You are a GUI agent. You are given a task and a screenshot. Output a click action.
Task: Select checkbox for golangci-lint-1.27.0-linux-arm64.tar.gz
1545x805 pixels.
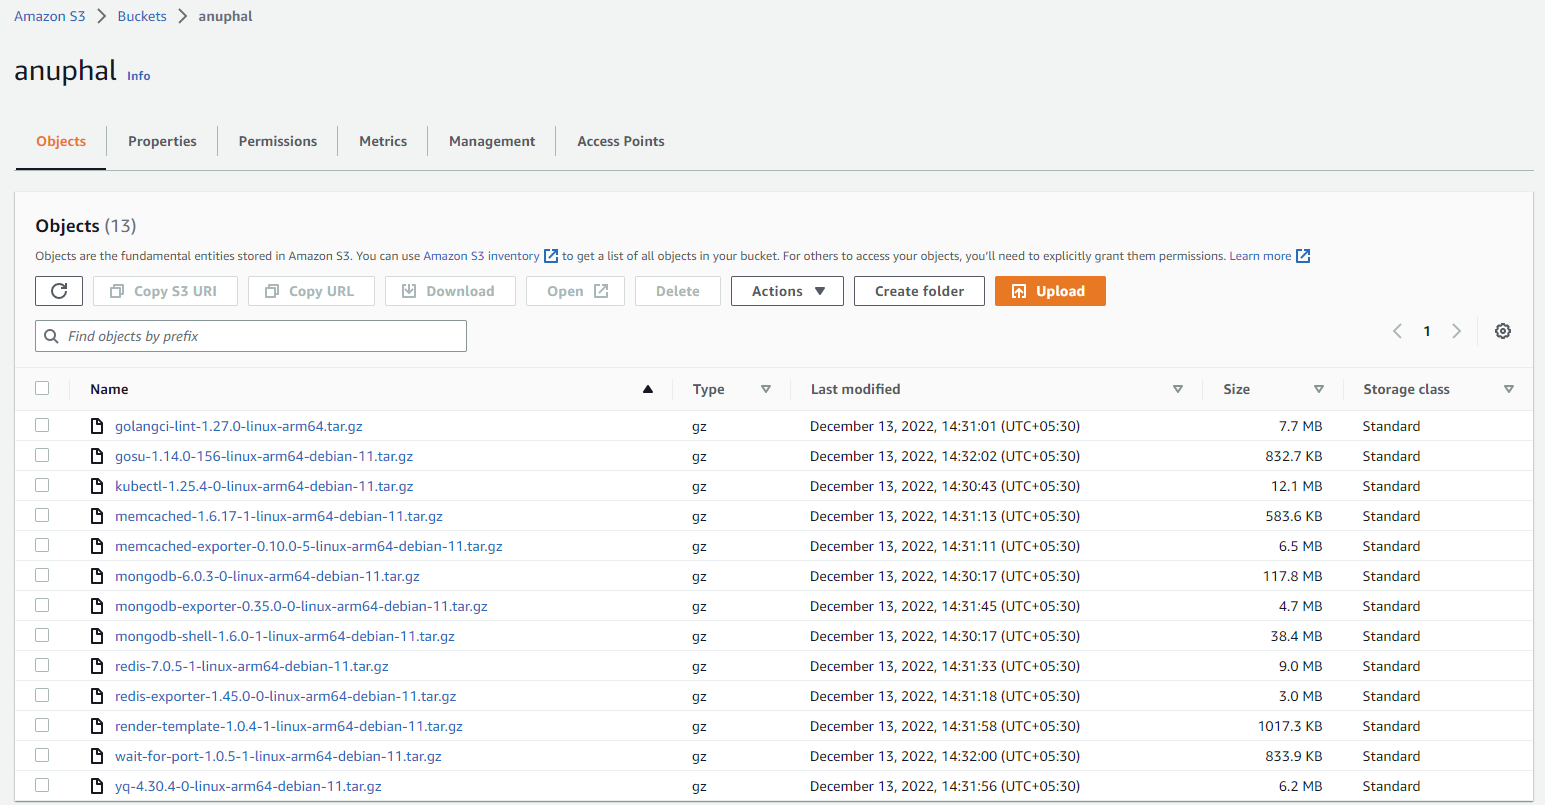point(42,425)
